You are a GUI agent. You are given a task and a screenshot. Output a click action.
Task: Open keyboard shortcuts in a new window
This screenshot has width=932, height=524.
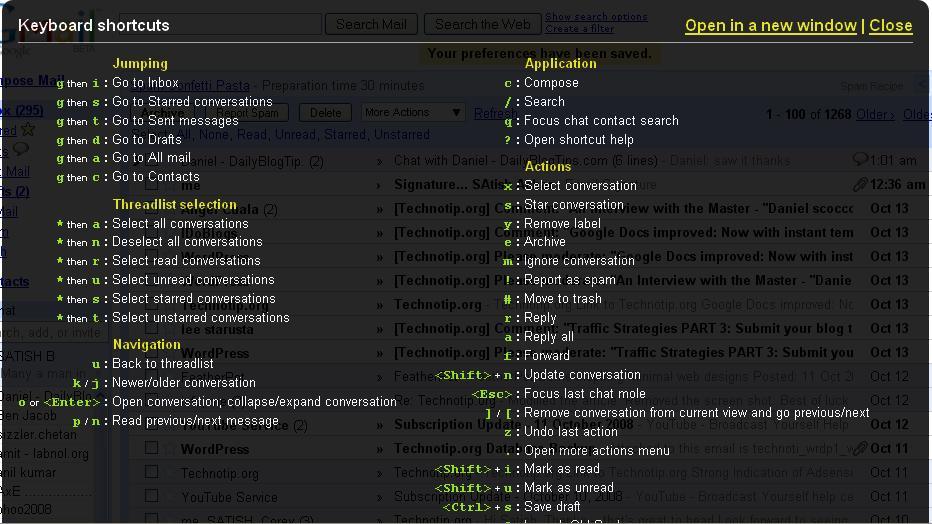click(770, 26)
